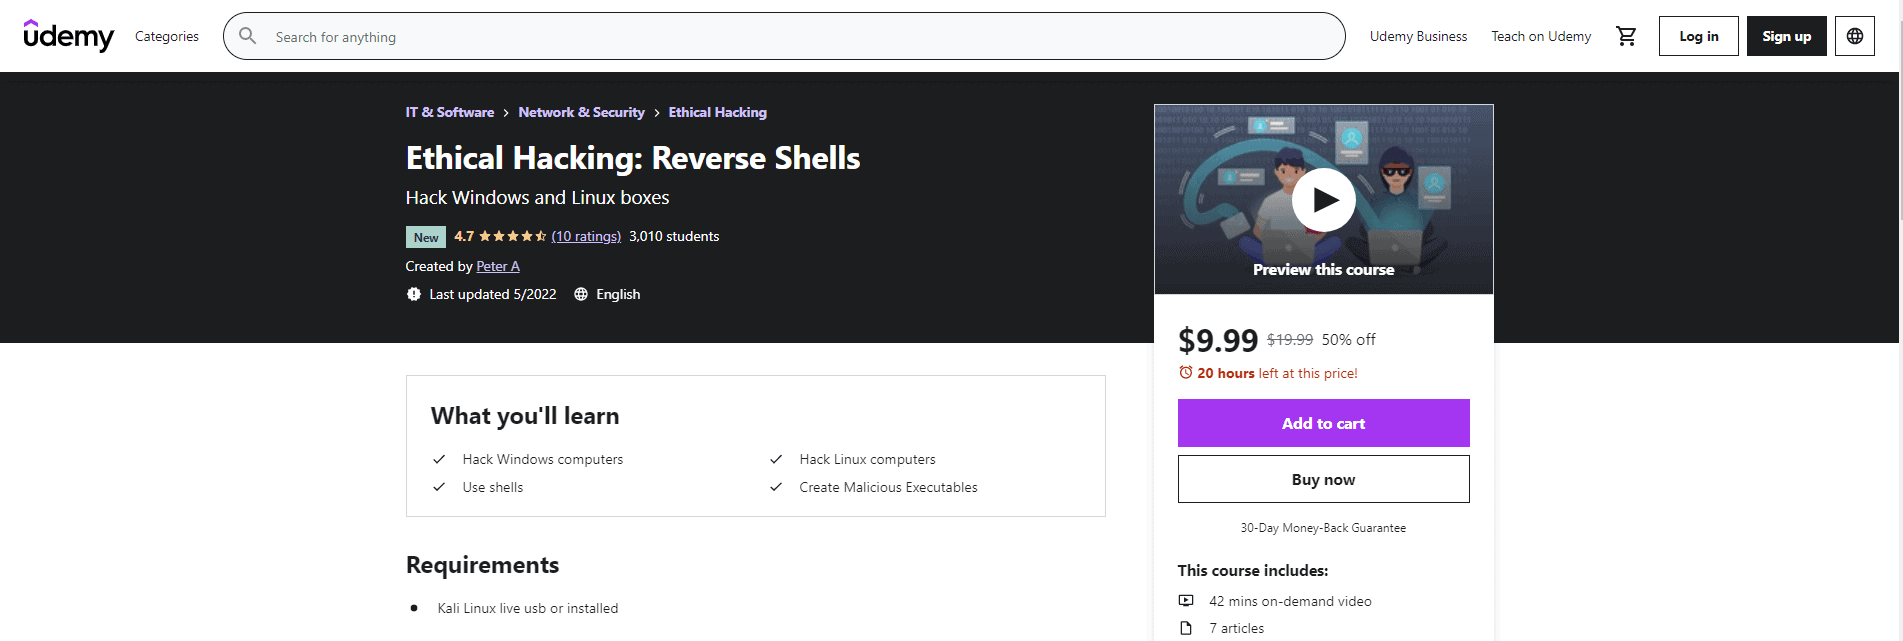Screen dimensions: 1903x641
Task: Click the Buy now button
Action: click(1323, 479)
